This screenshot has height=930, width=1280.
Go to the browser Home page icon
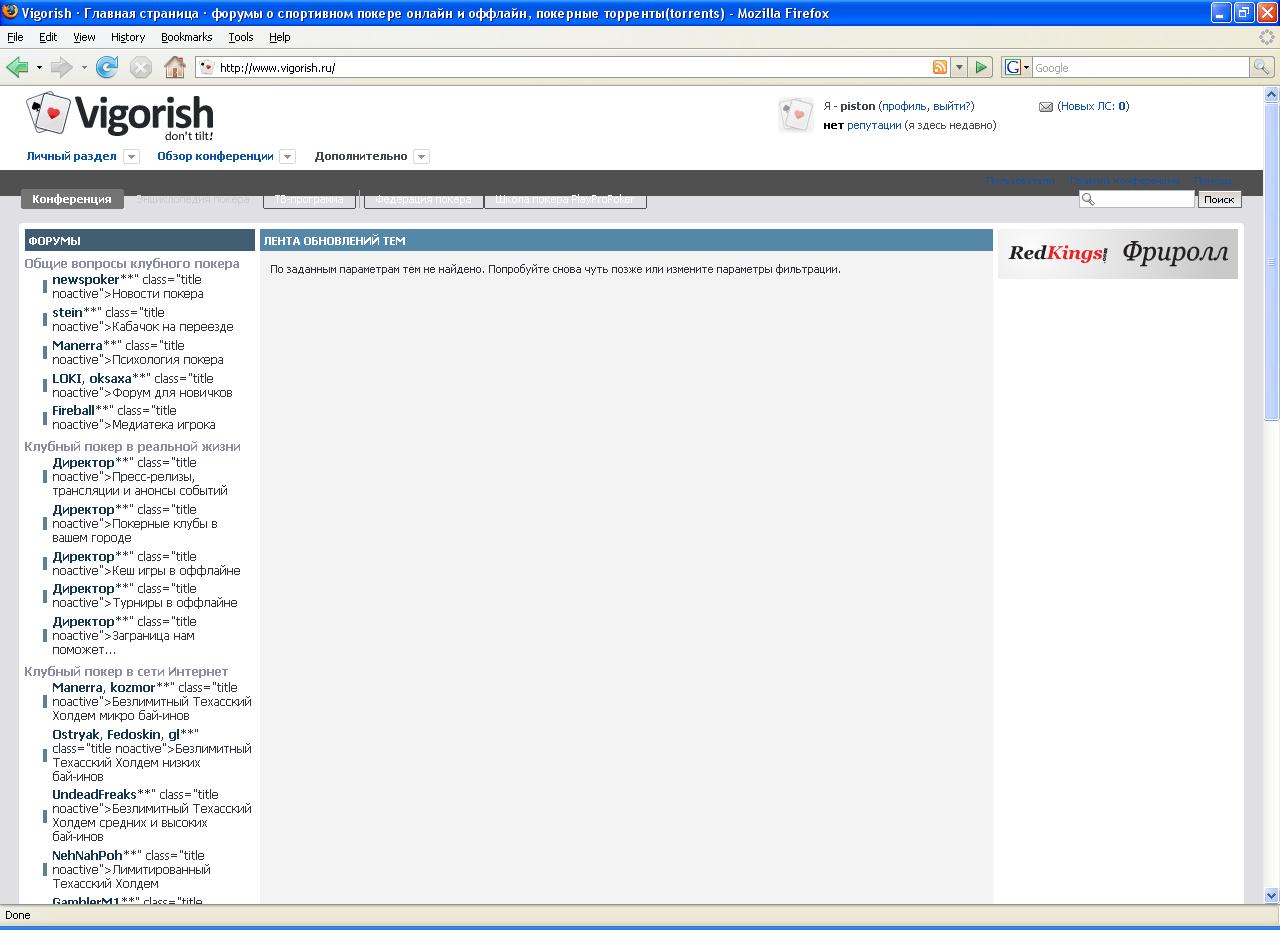pyautogui.click(x=175, y=67)
